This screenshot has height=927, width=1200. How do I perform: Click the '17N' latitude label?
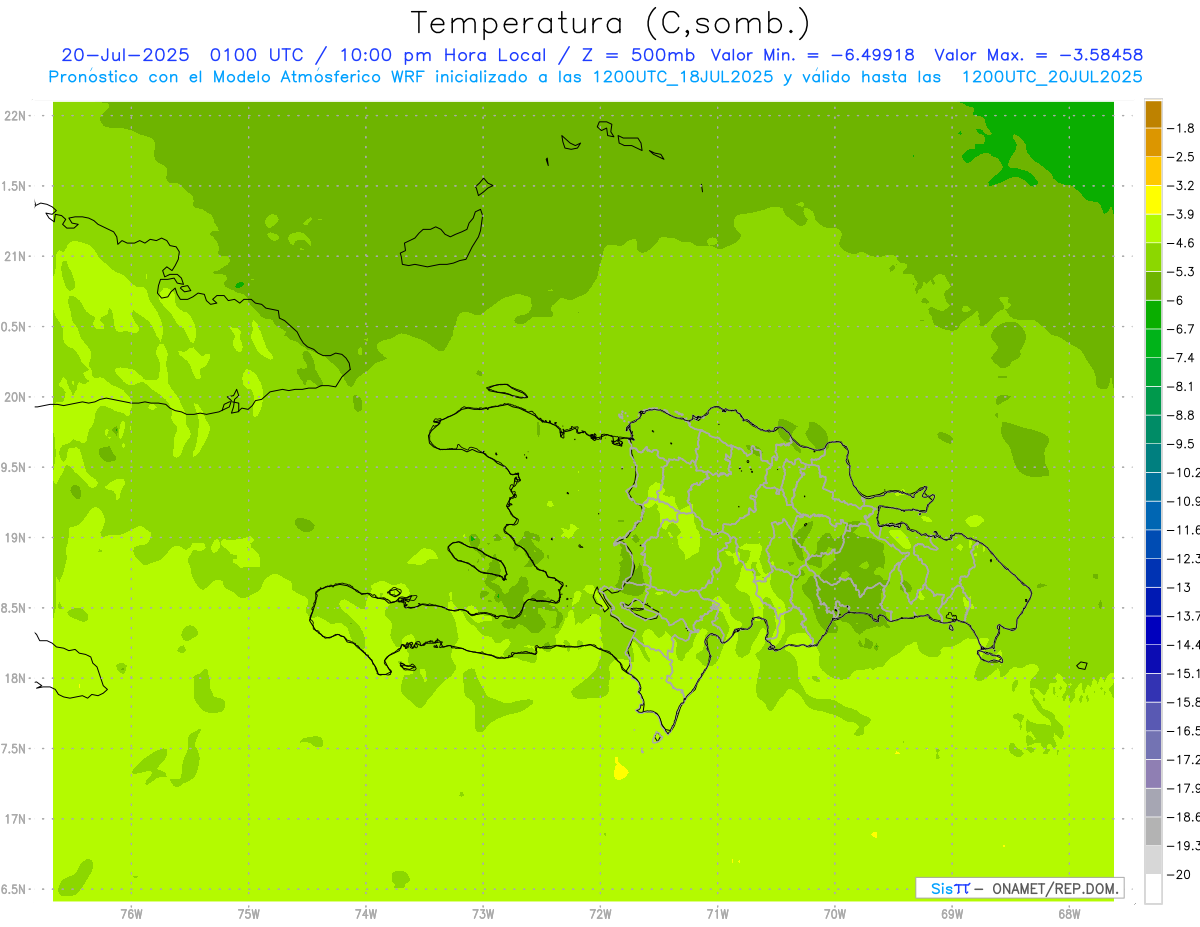(x=14, y=819)
